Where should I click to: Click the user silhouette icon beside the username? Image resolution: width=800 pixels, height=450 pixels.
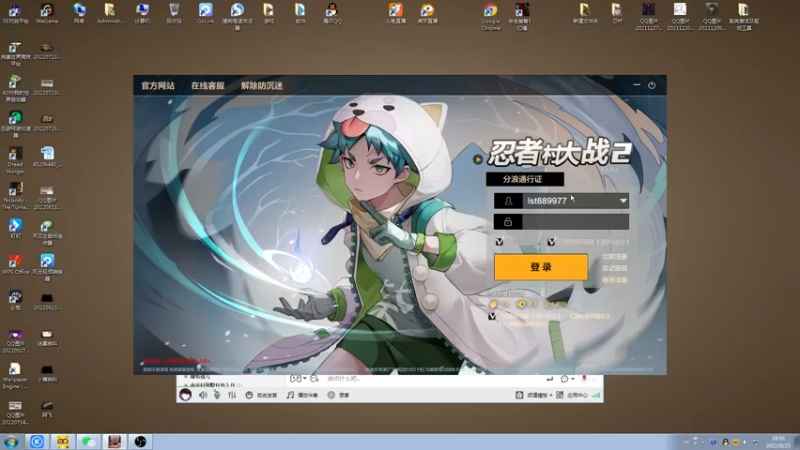tap(508, 201)
